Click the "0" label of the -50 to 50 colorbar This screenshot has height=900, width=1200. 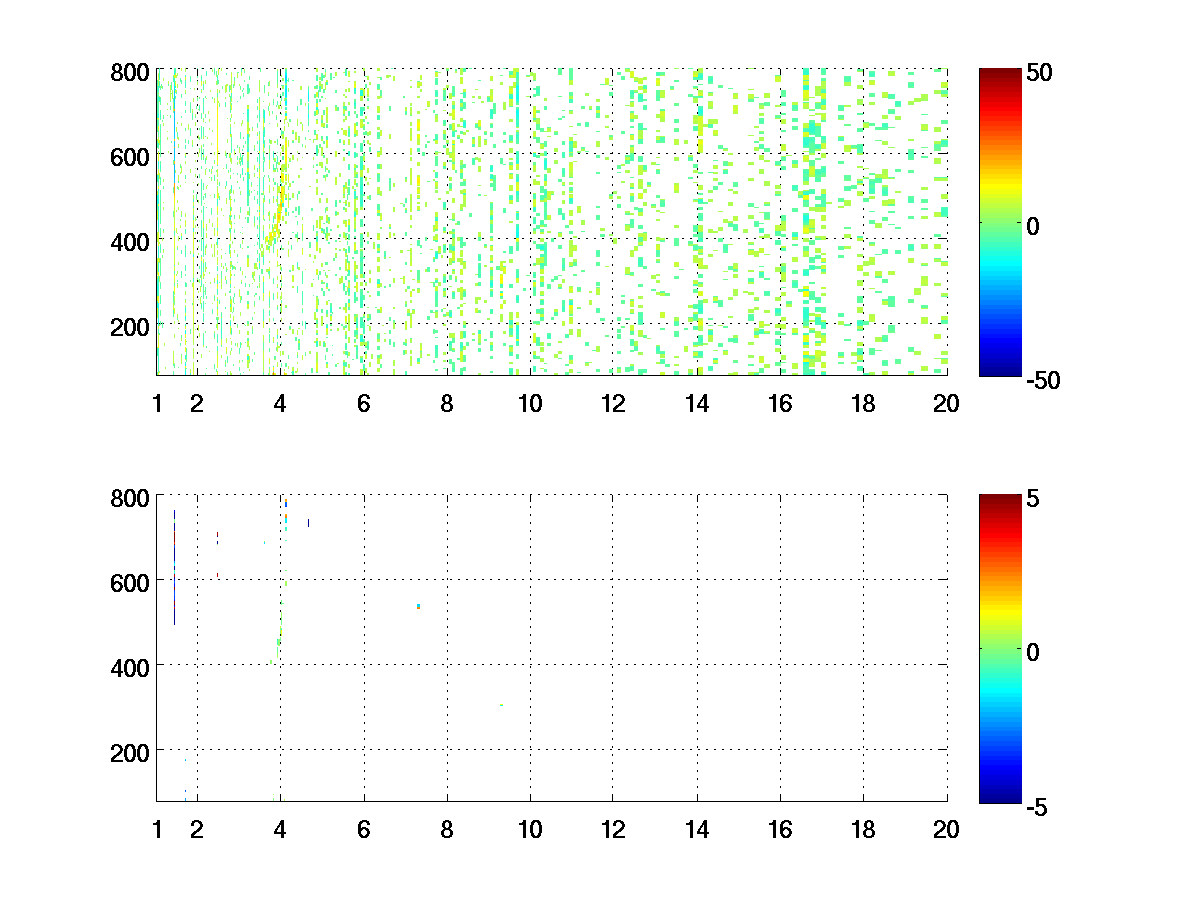click(1034, 227)
